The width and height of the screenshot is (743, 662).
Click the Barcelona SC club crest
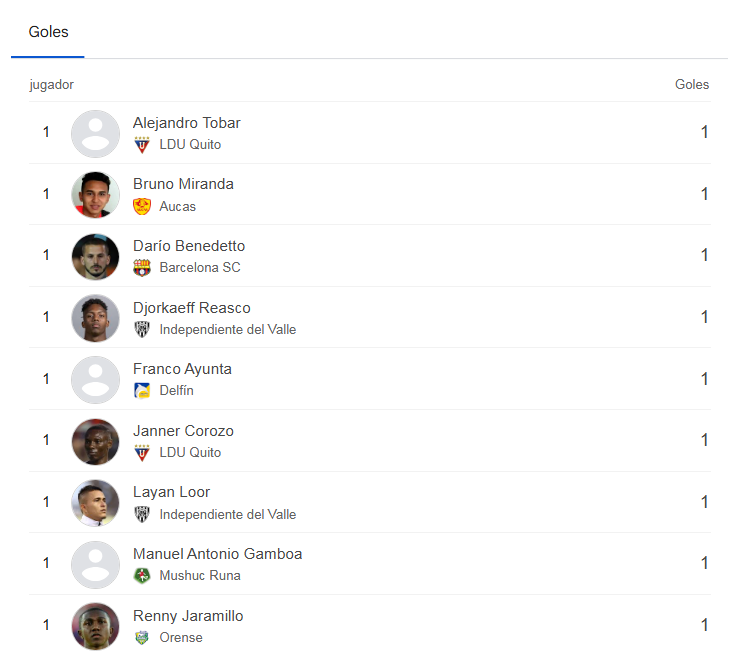pyautogui.click(x=142, y=268)
